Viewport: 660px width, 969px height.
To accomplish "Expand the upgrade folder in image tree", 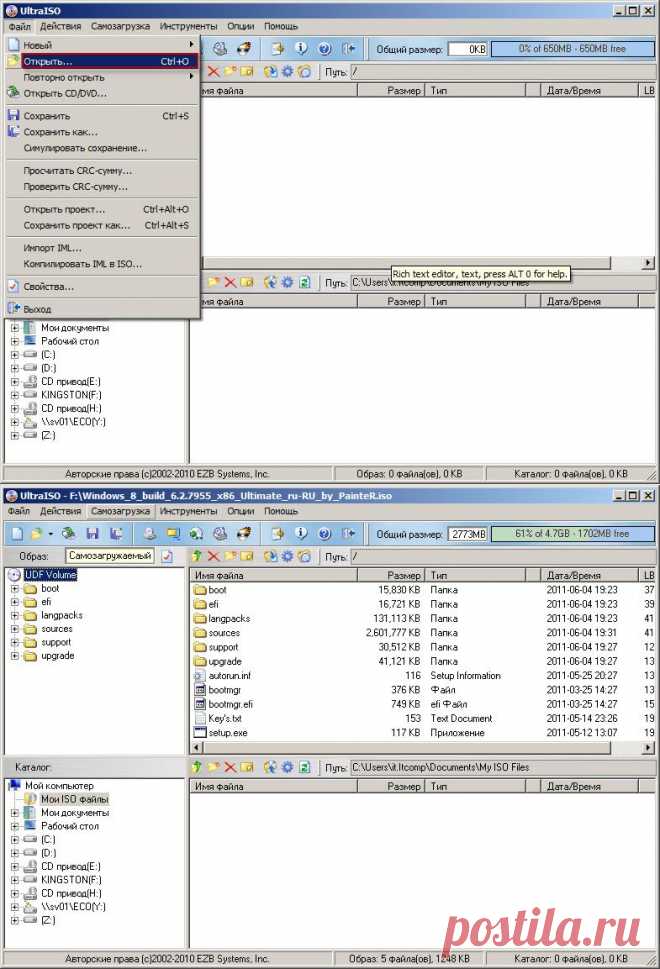I will coord(15,656).
